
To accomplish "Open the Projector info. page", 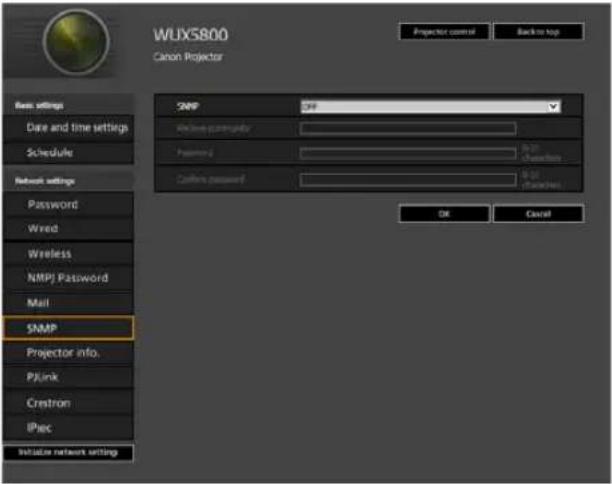I will [x=68, y=353].
